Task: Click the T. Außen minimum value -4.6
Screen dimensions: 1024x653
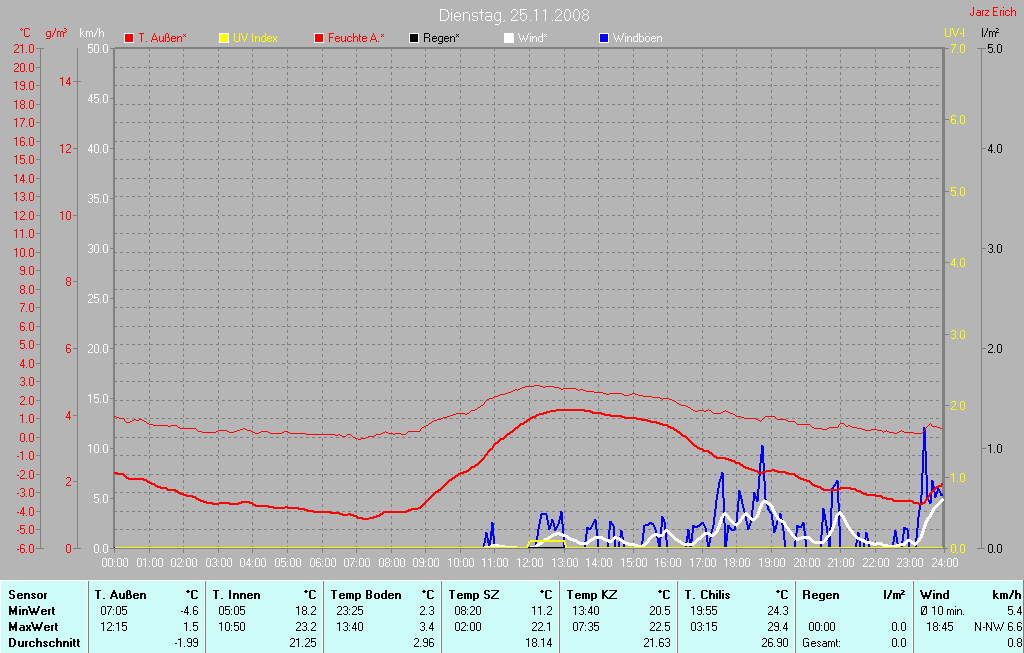Action: 189,611
